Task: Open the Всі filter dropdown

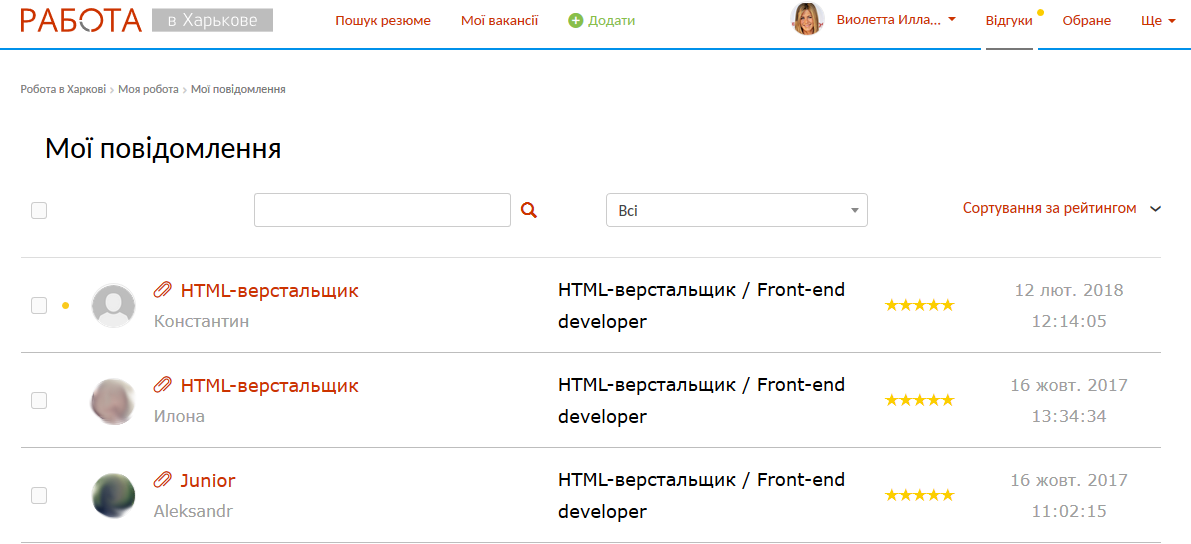Action: tap(736, 210)
